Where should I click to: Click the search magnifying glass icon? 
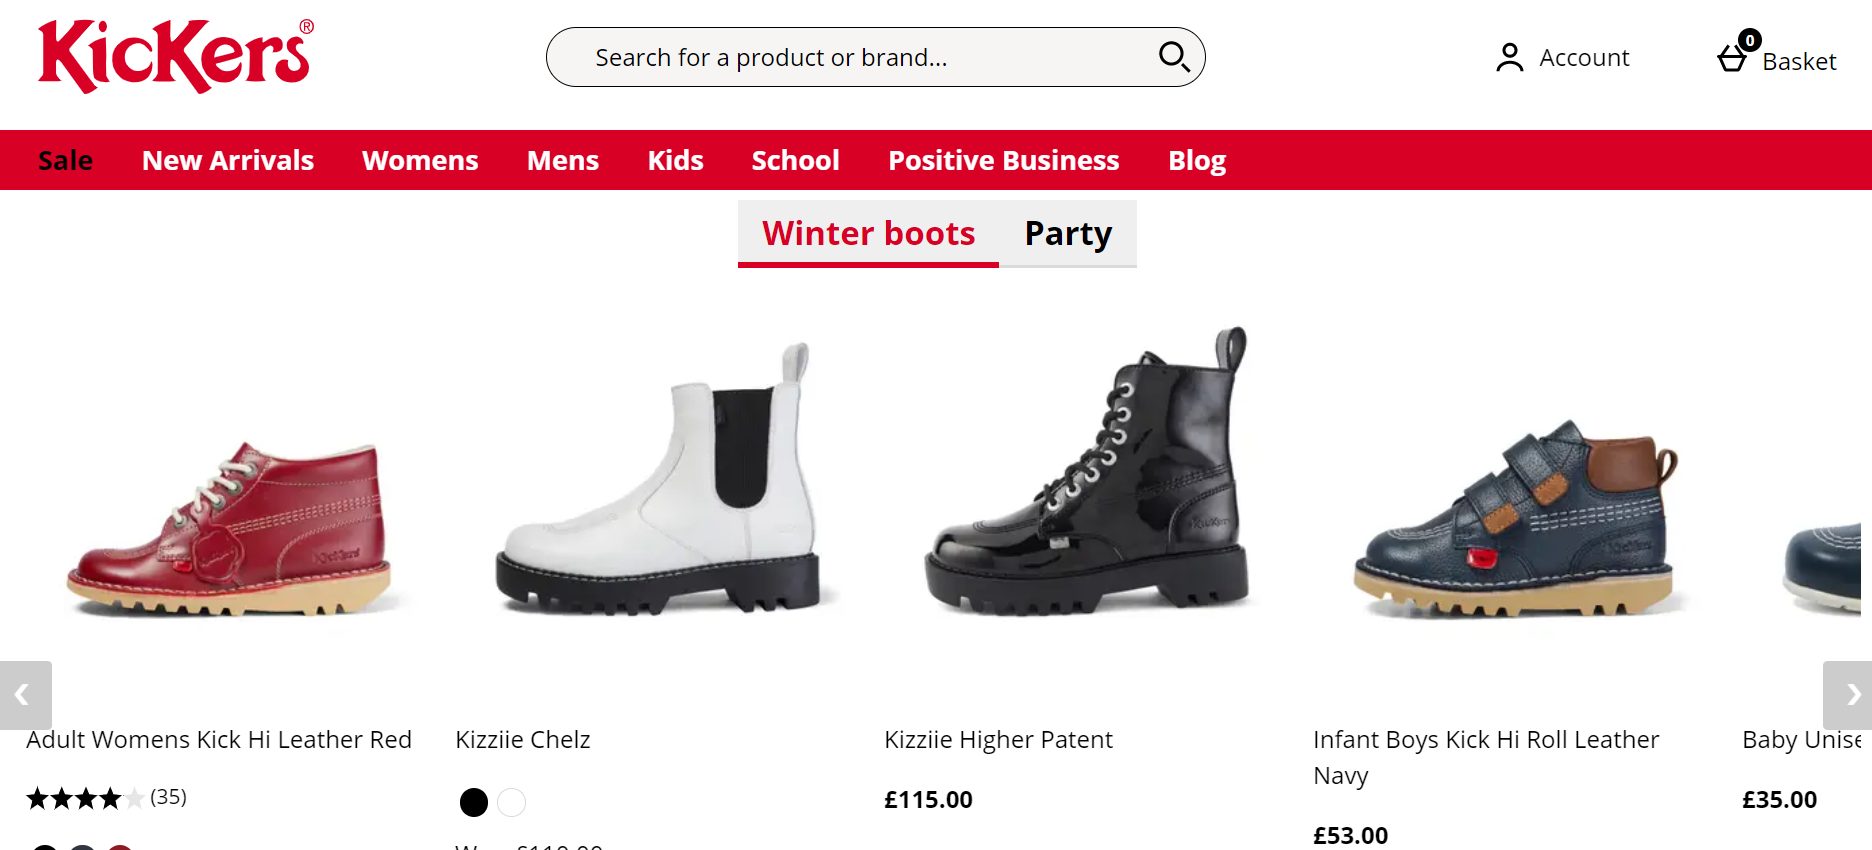tap(1173, 57)
